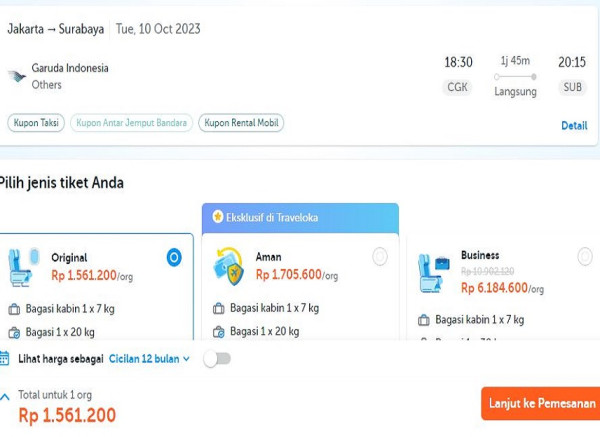The width and height of the screenshot is (600, 437).
Task: Click the Eksklusif di Traveloka banner
Action: pos(300,218)
